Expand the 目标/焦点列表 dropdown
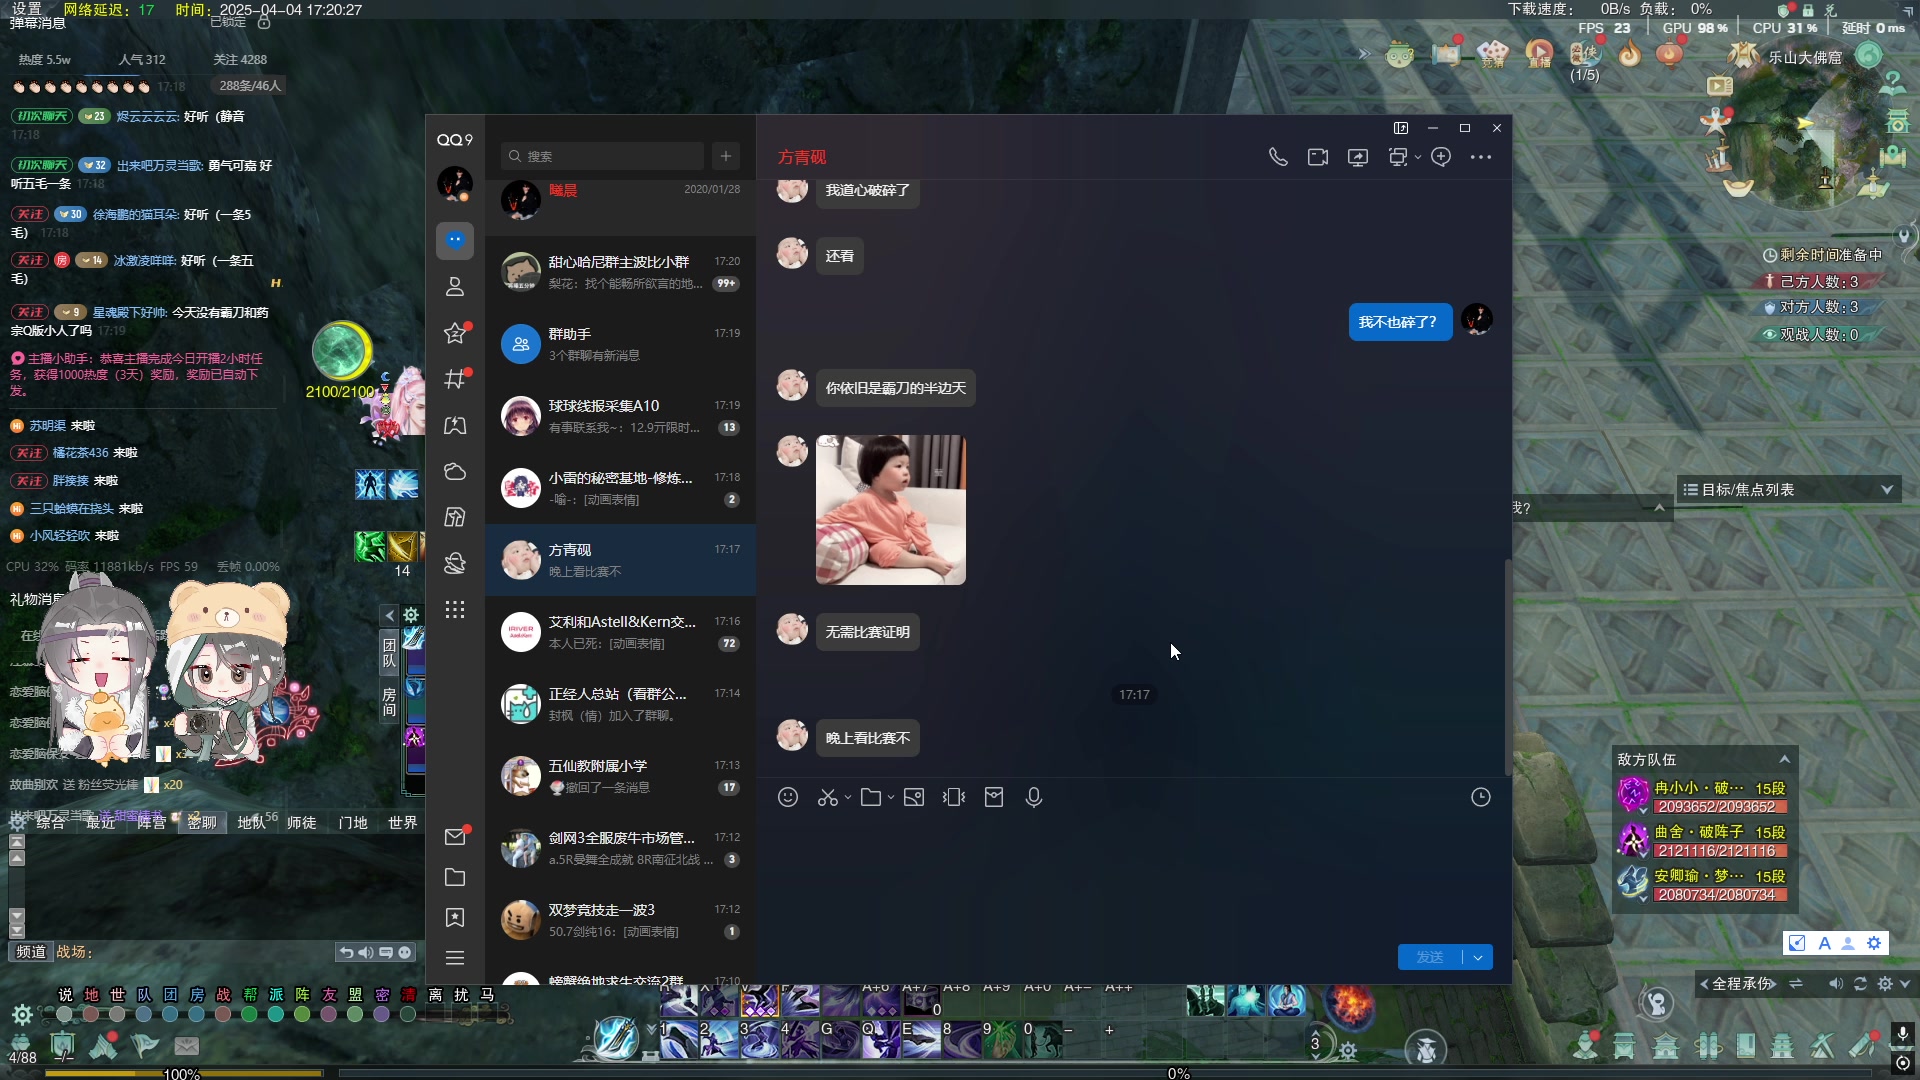Screen dimensions: 1920x1080 (x=1887, y=489)
